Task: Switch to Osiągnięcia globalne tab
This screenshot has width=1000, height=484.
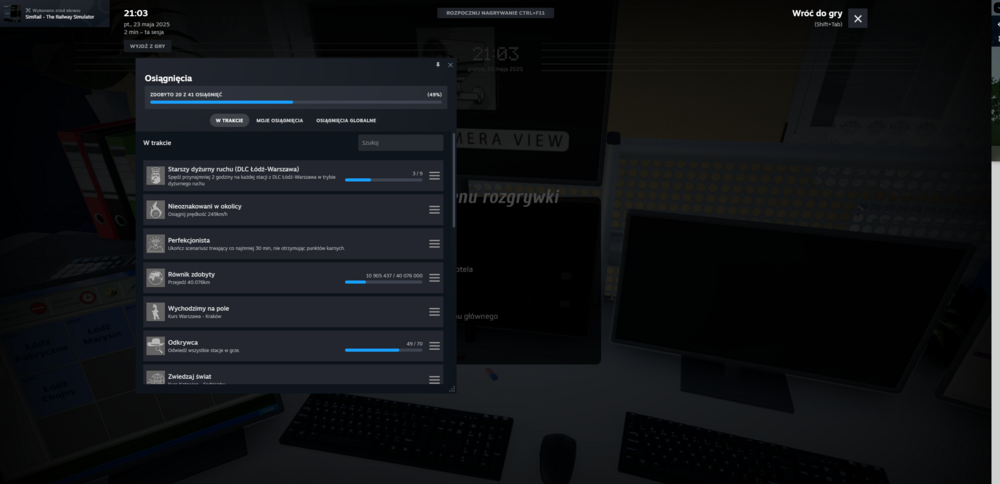Action: point(346,121)
